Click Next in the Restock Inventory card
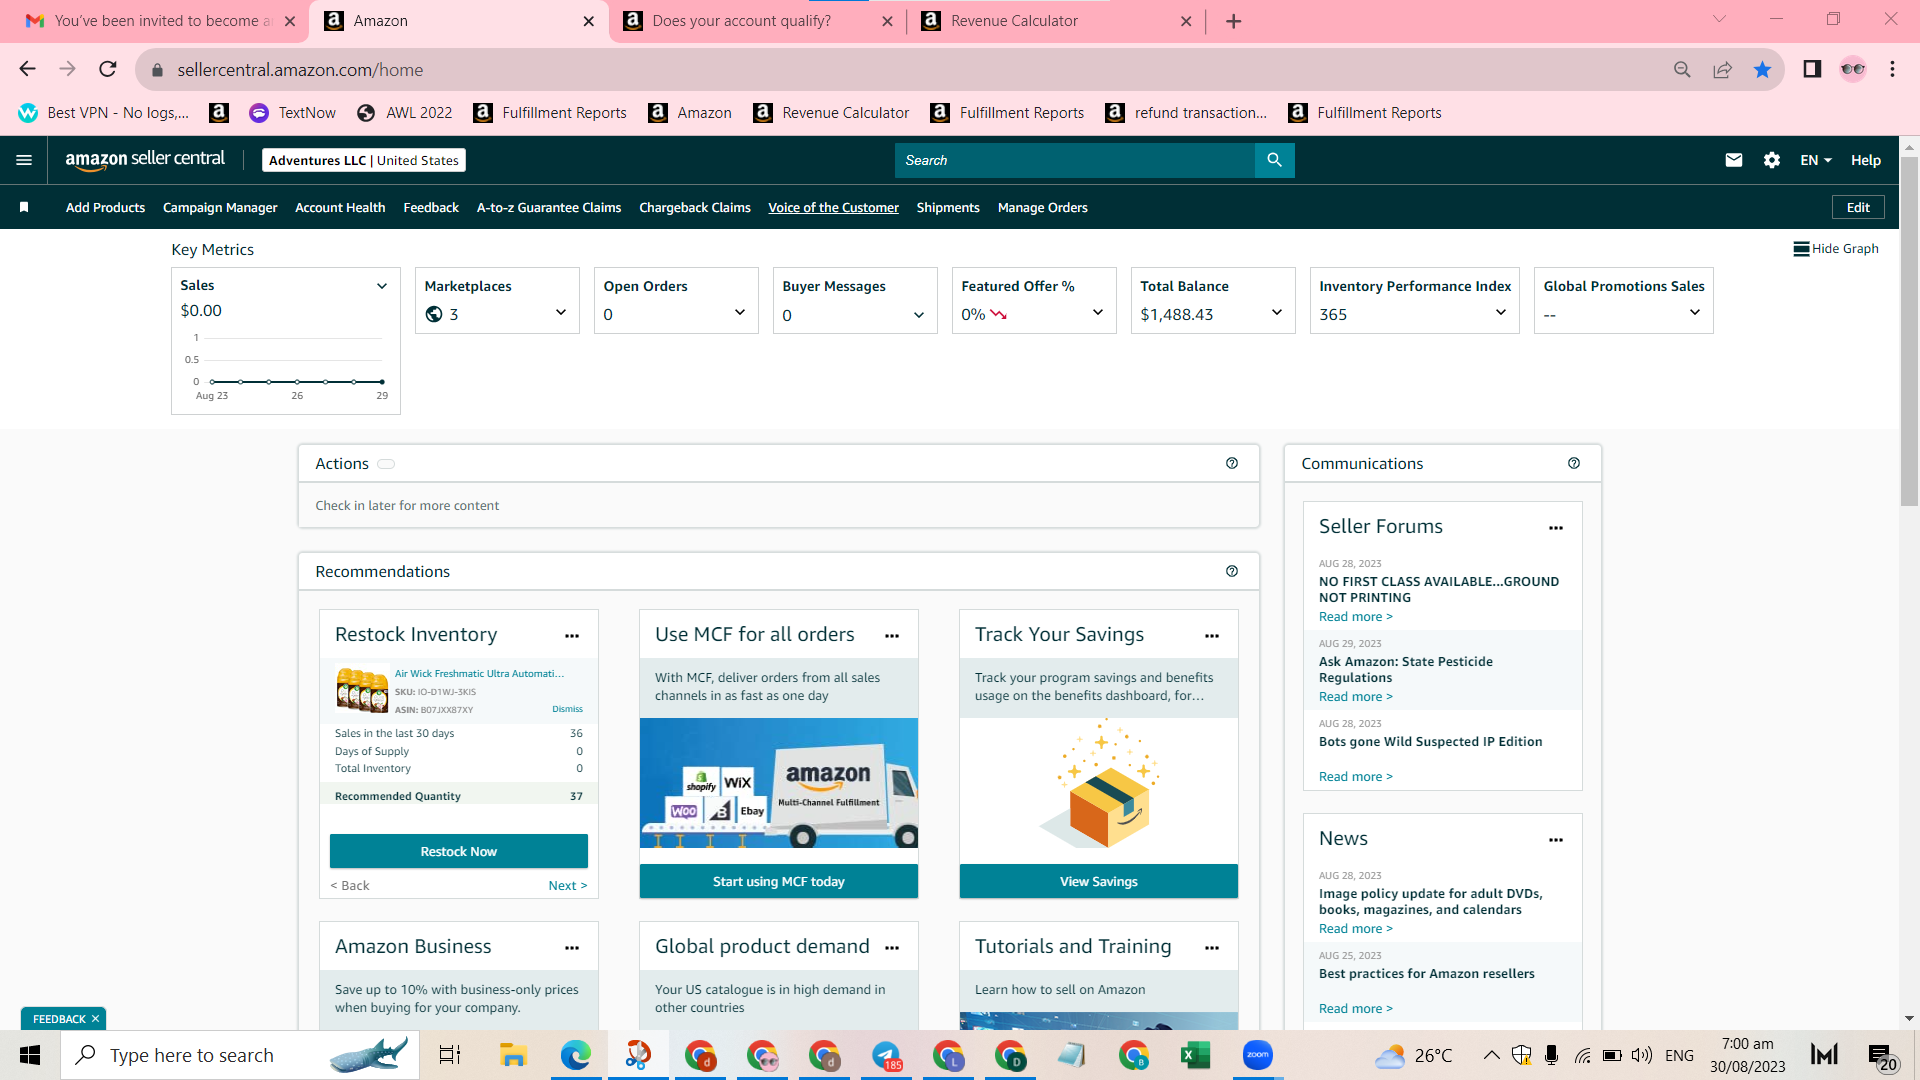The height and width of the screenshot is (1080, 1920). [x=568, y=885]
